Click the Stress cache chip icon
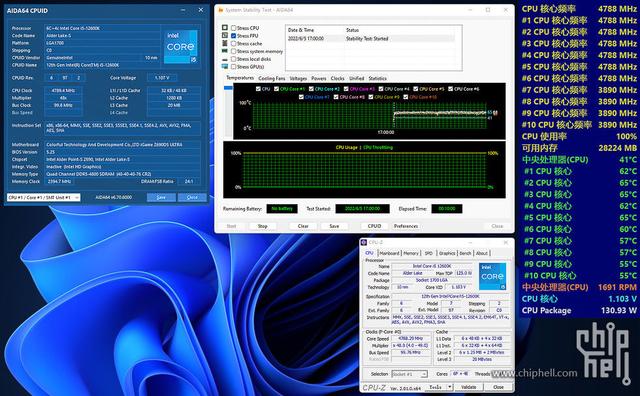Viewport: 640px width, 396px height. coord(225,43)
